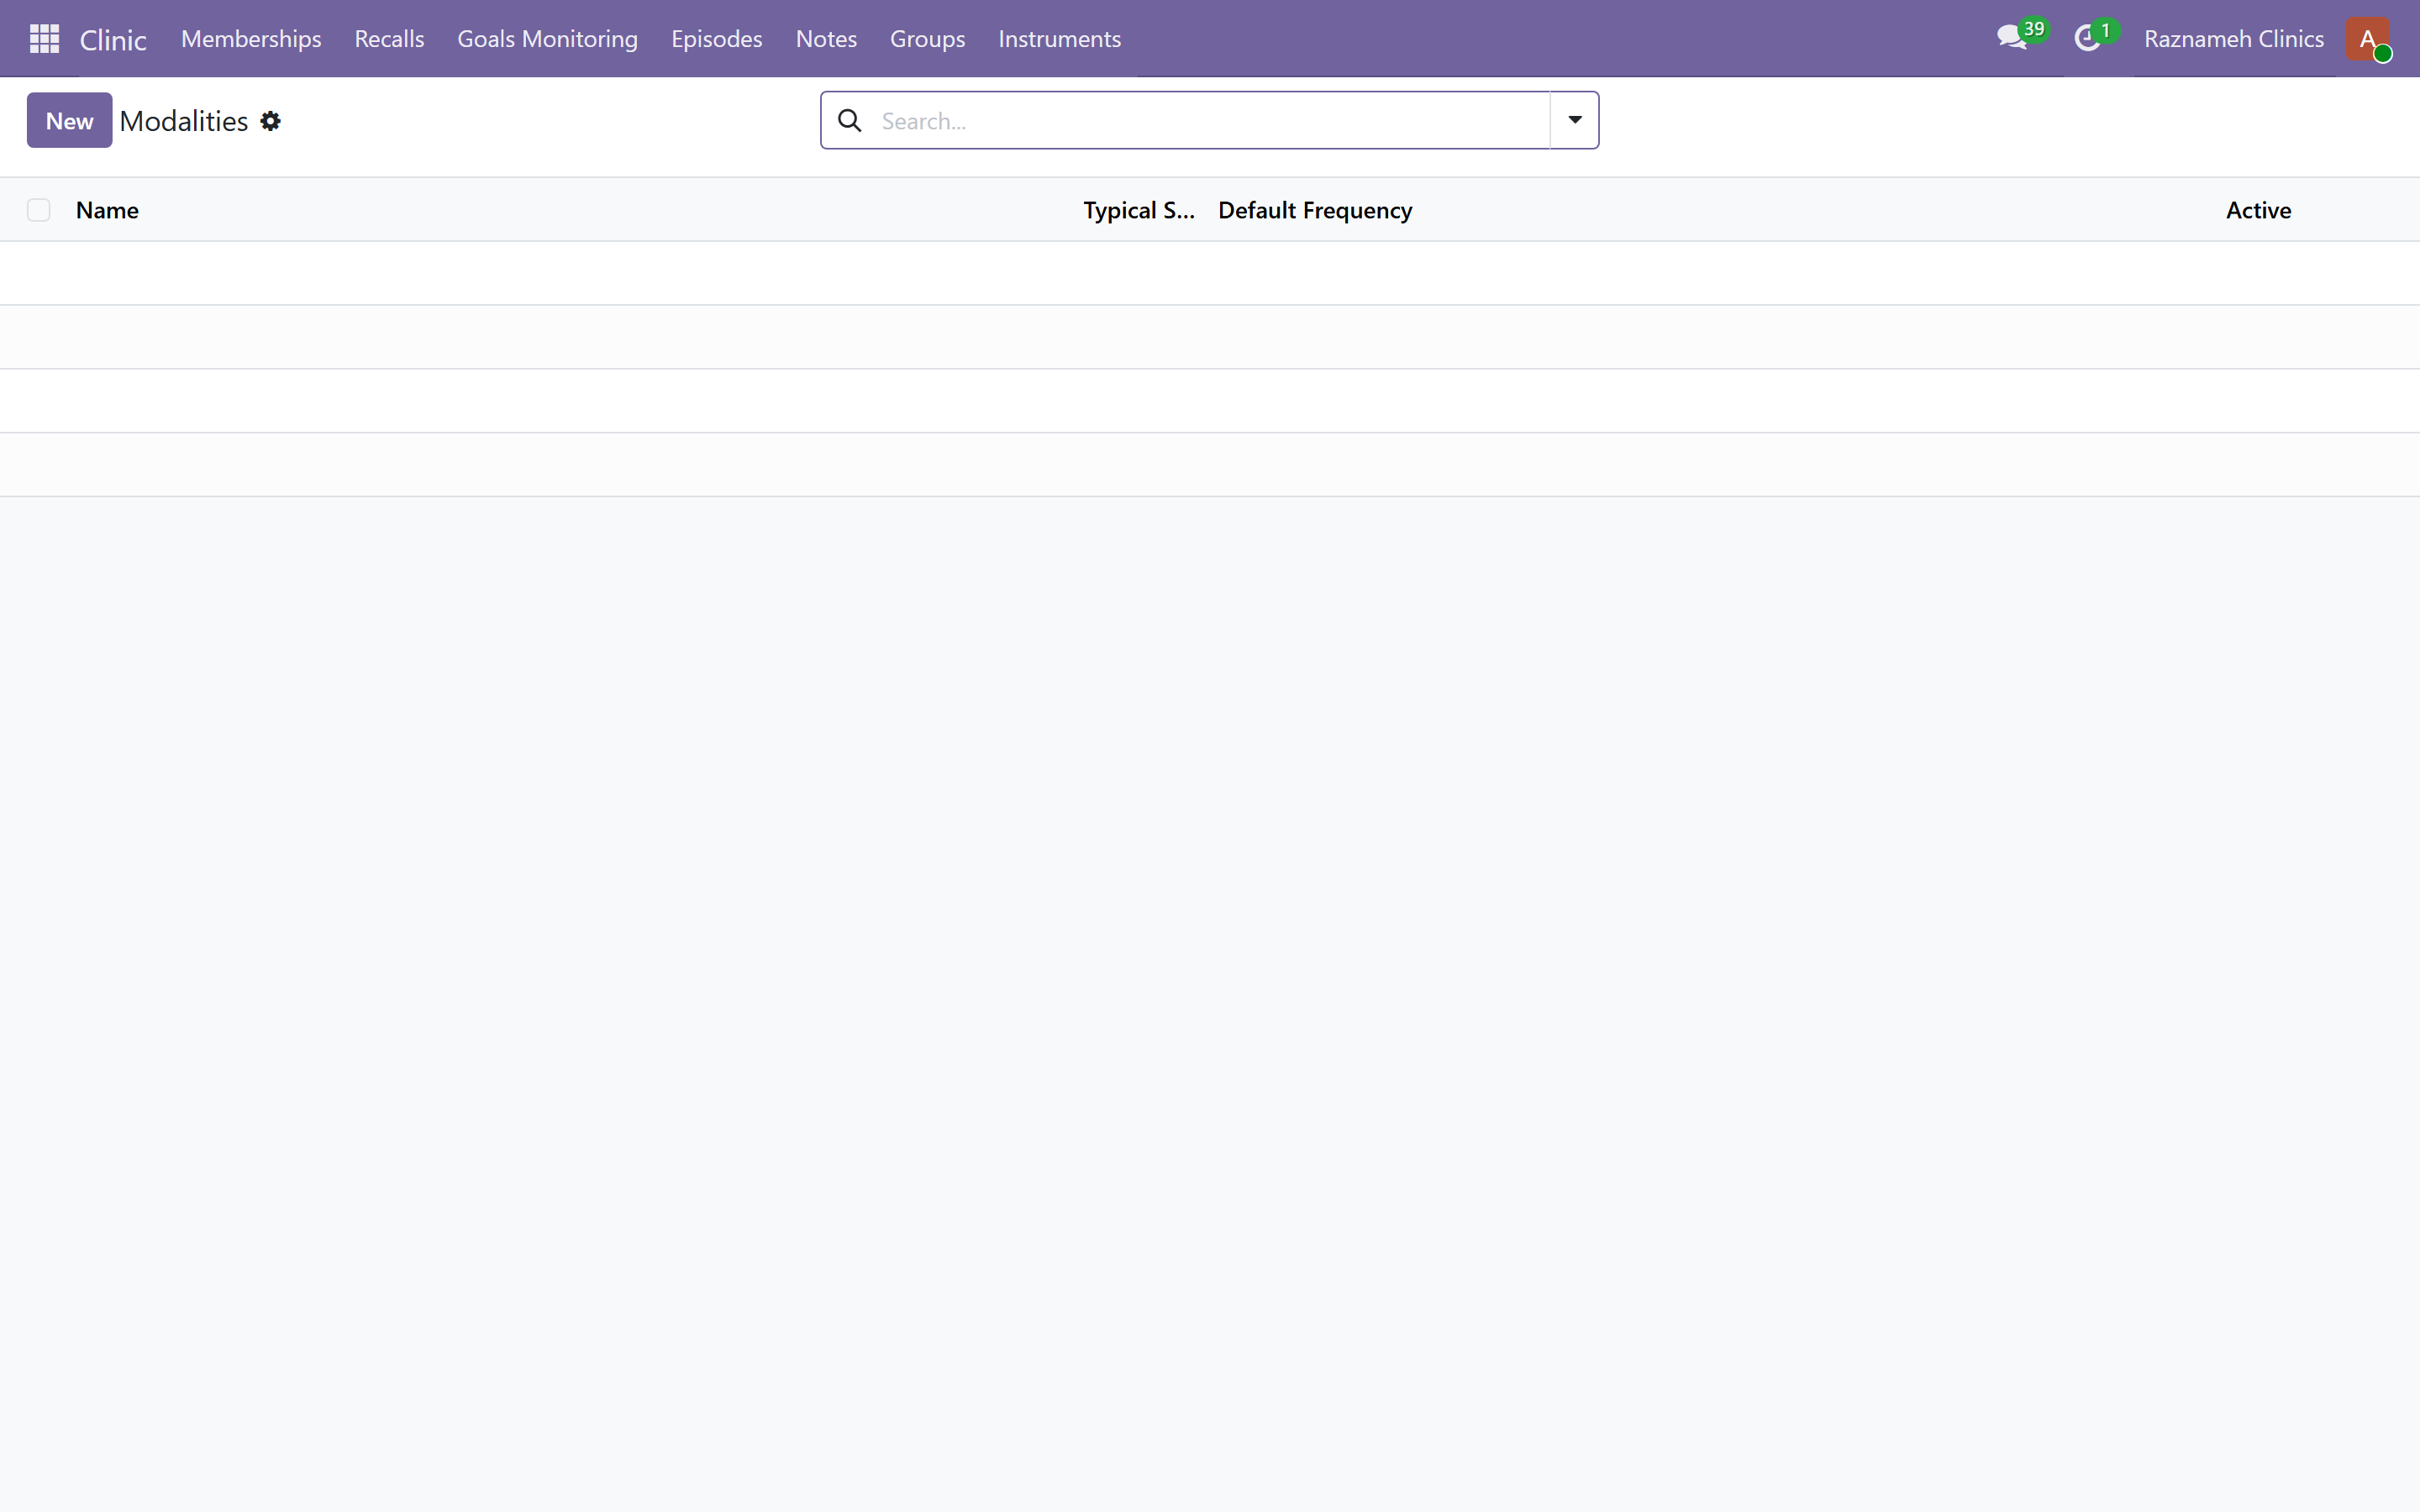
Task: Open the Goals Monitoring menu
Action: pos(547,39)
